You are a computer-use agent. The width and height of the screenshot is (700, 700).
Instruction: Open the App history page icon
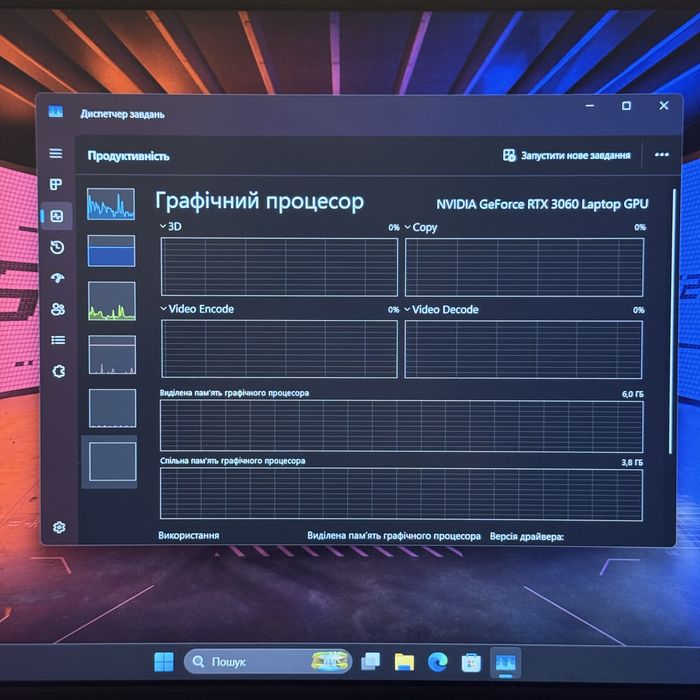(57, 247)
